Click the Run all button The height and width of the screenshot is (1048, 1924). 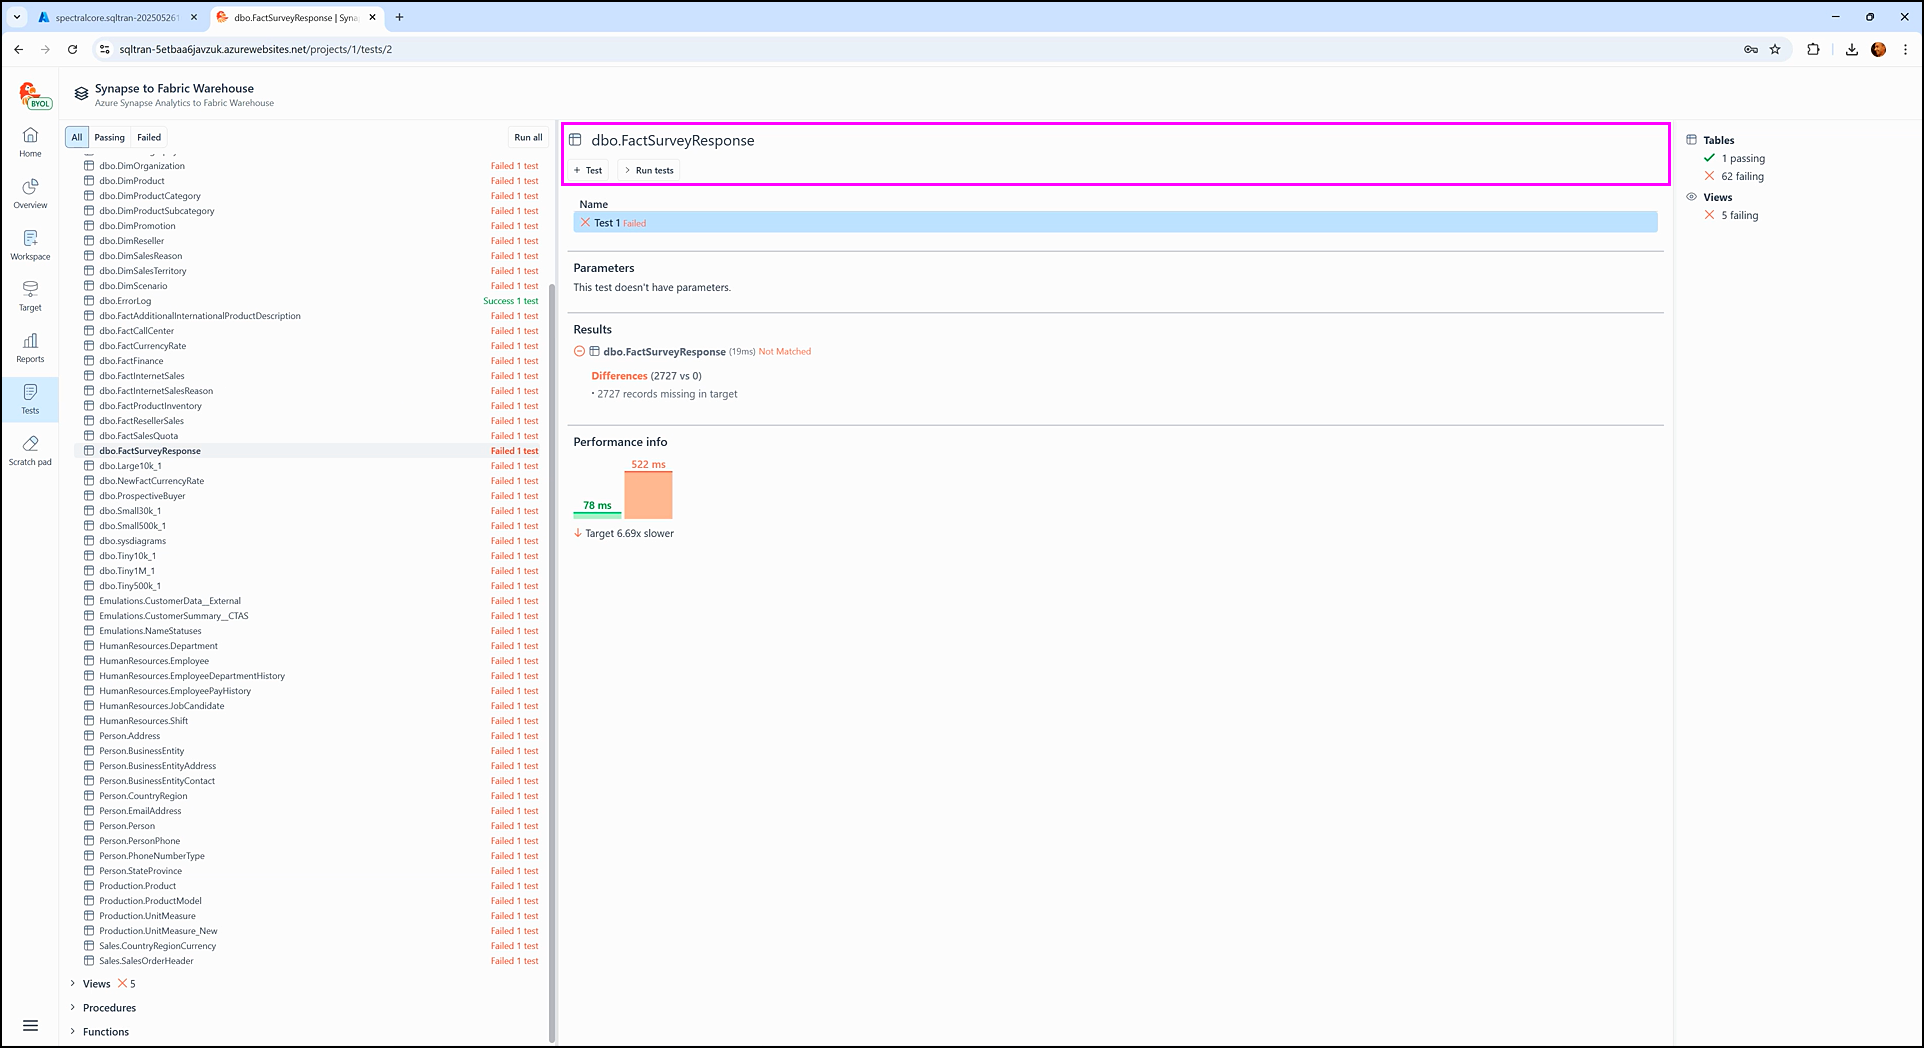[x=528, y=138]
